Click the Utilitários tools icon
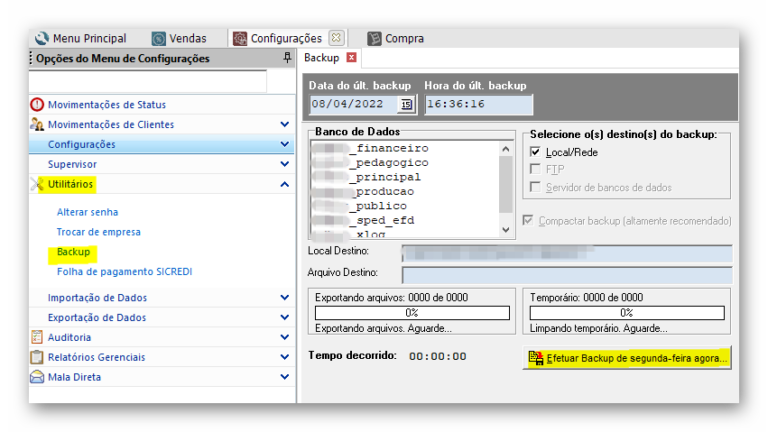Screen dimensions: 768x432 click(x=37, y=184)
